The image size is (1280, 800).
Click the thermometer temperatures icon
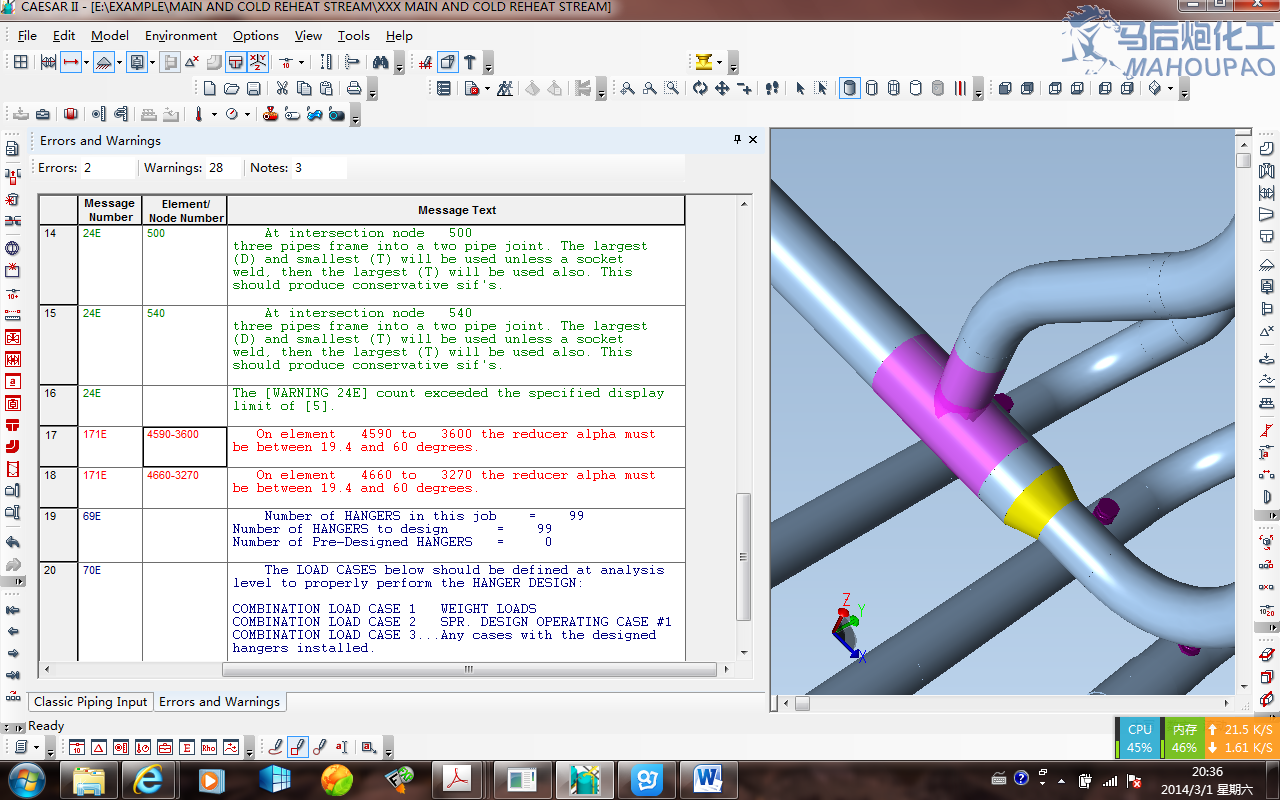(198, 114)
